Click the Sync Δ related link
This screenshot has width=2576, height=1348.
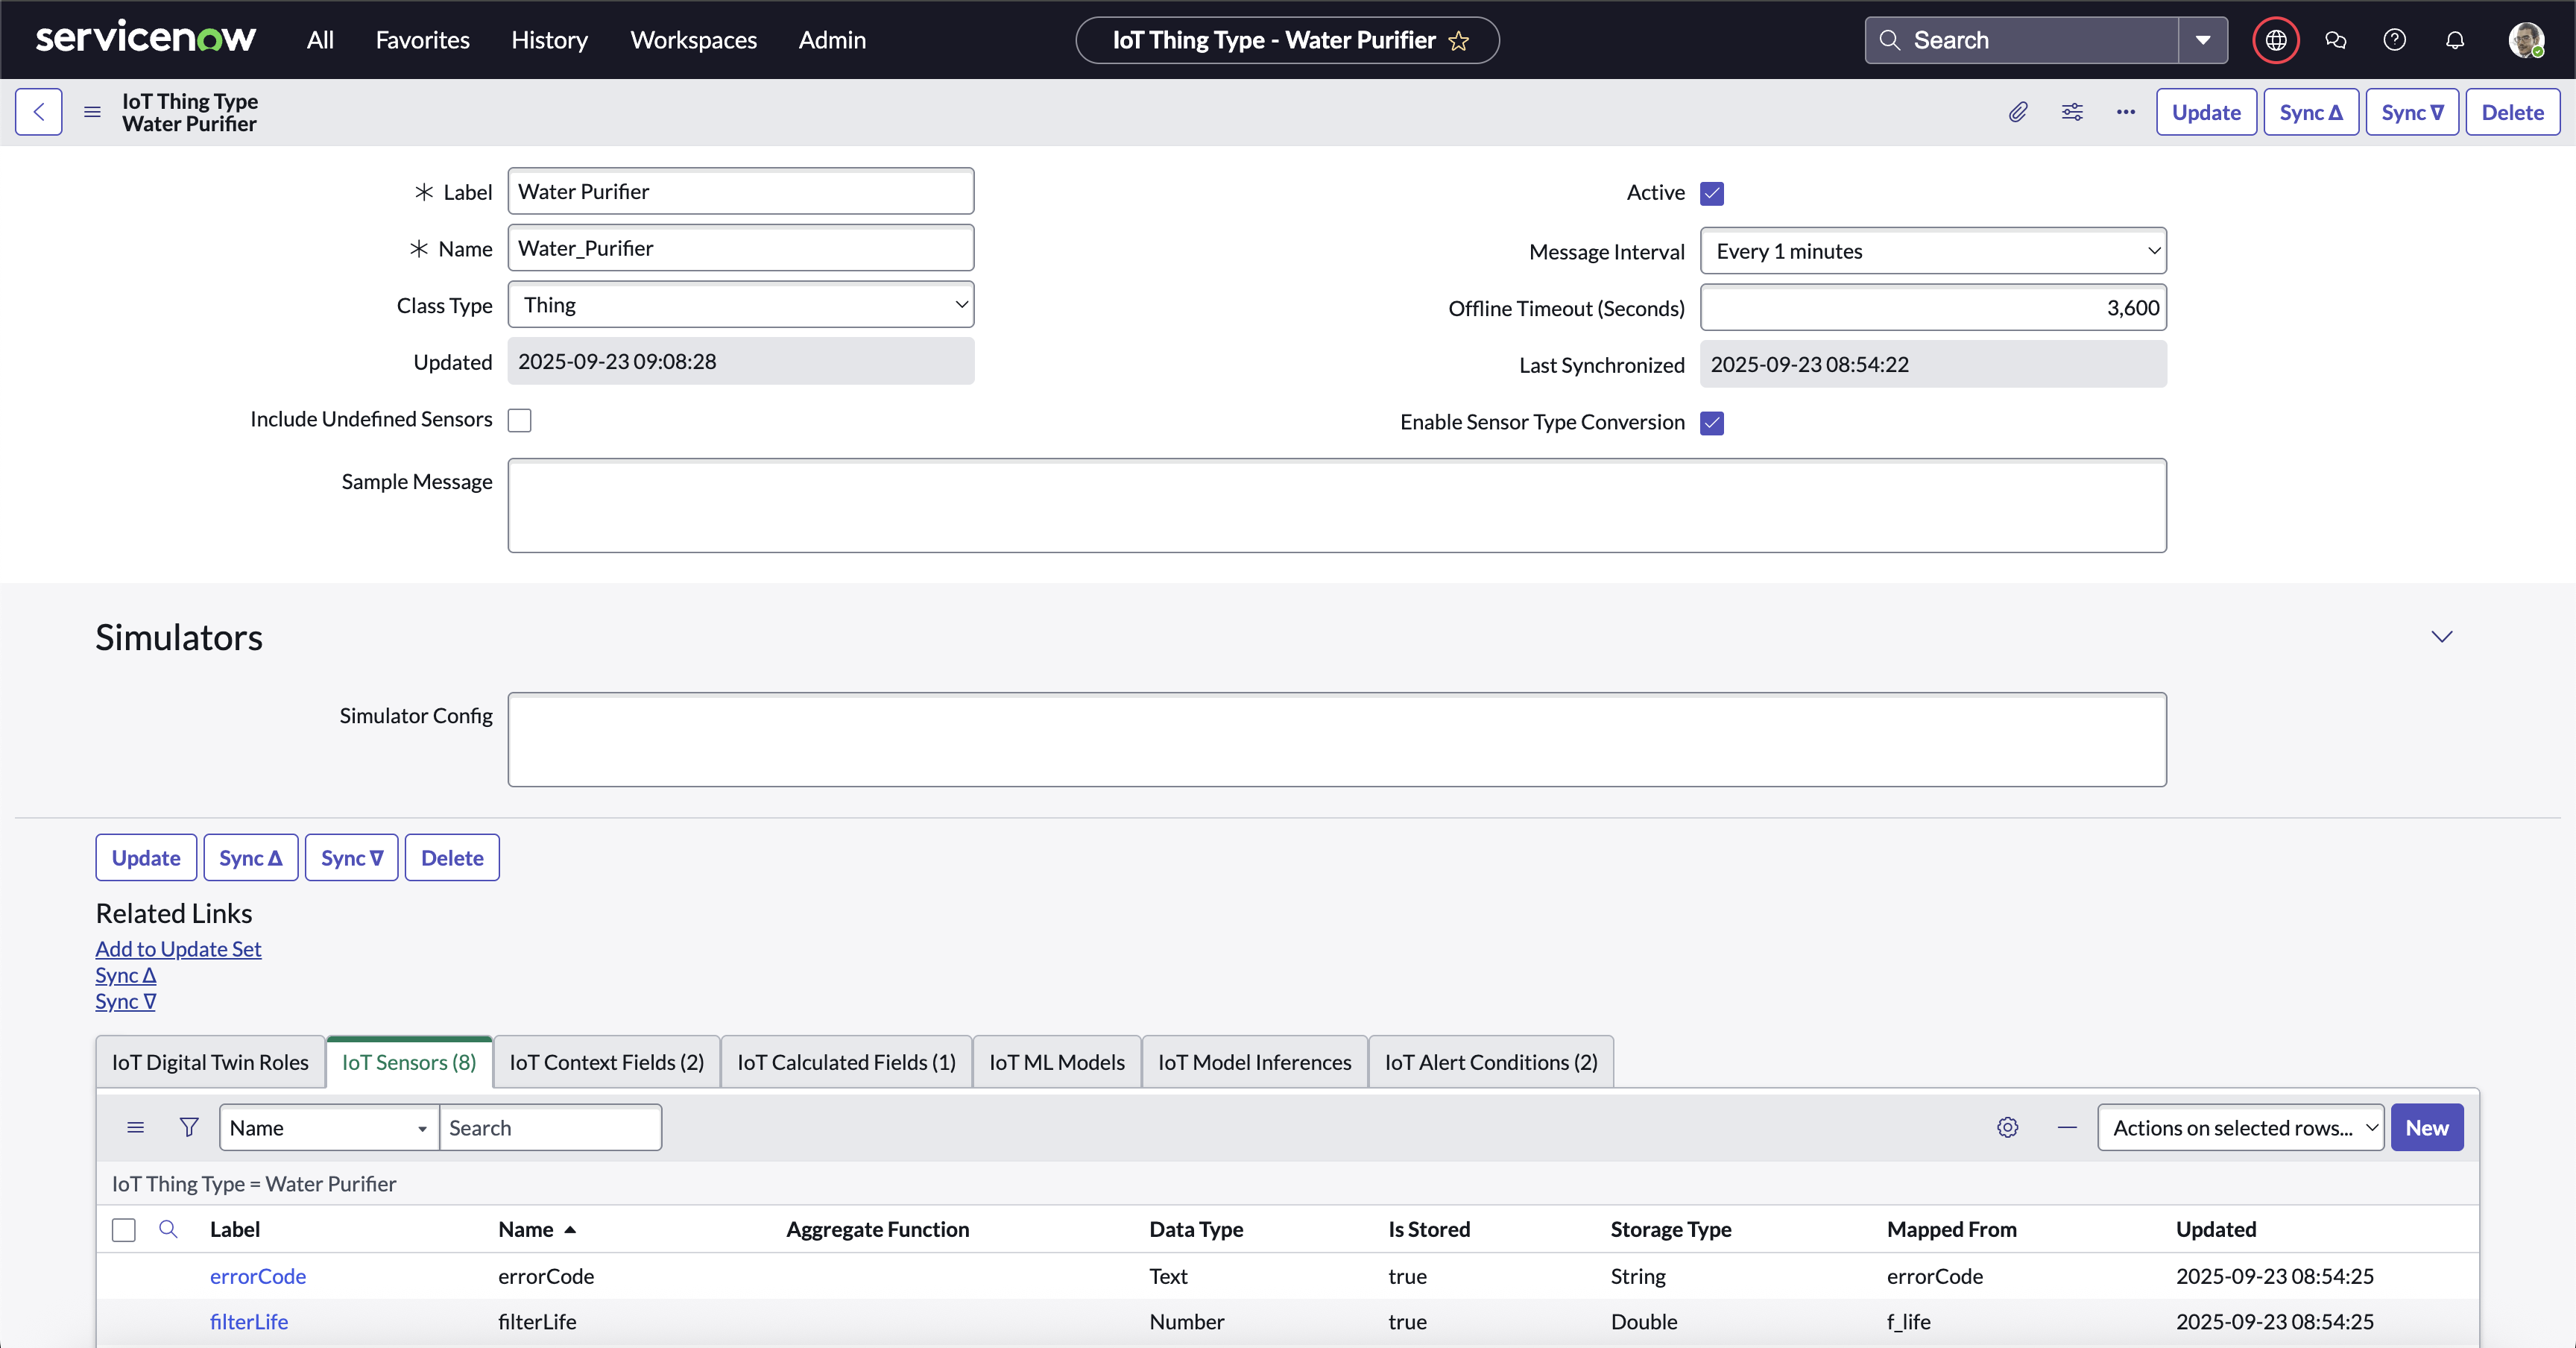(126, 975)
